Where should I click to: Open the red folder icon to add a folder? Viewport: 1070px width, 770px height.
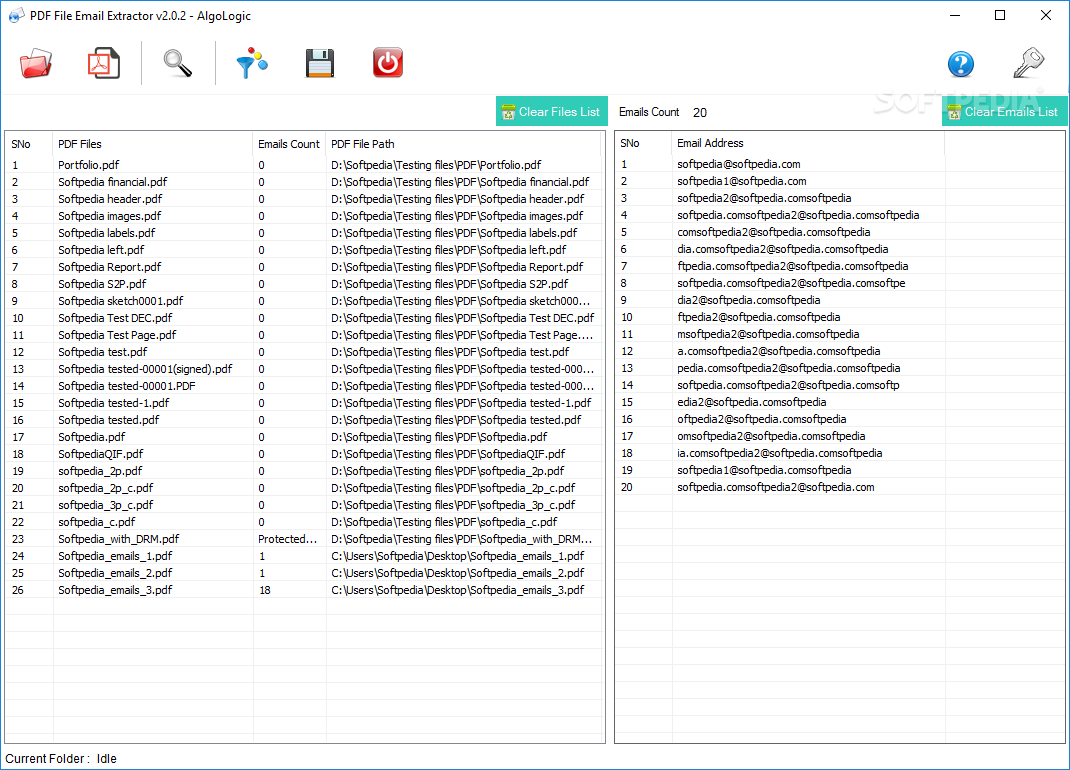click(35, 63)
